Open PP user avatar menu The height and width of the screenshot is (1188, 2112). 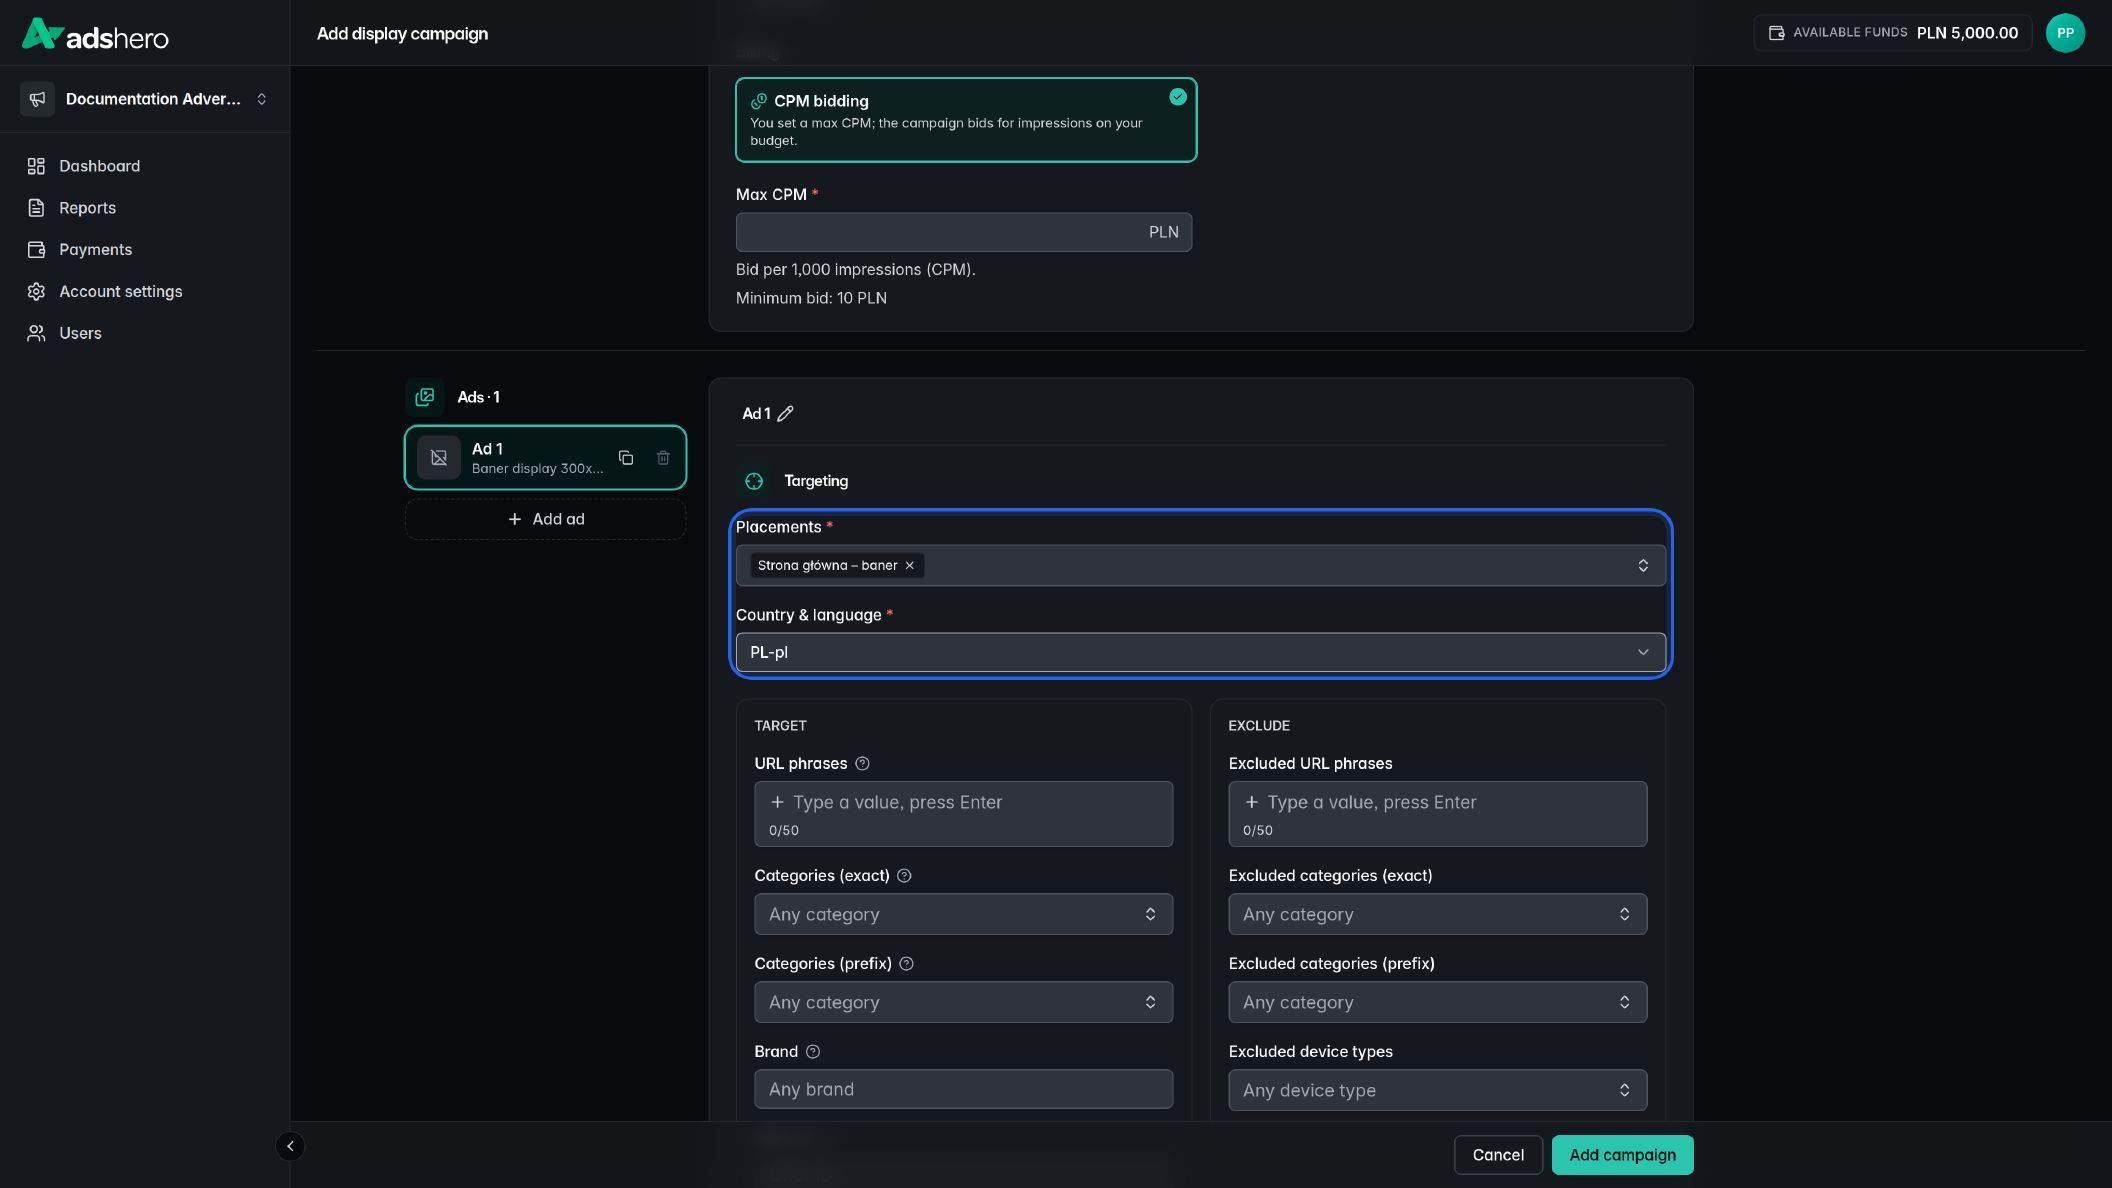pos(2065,33)
